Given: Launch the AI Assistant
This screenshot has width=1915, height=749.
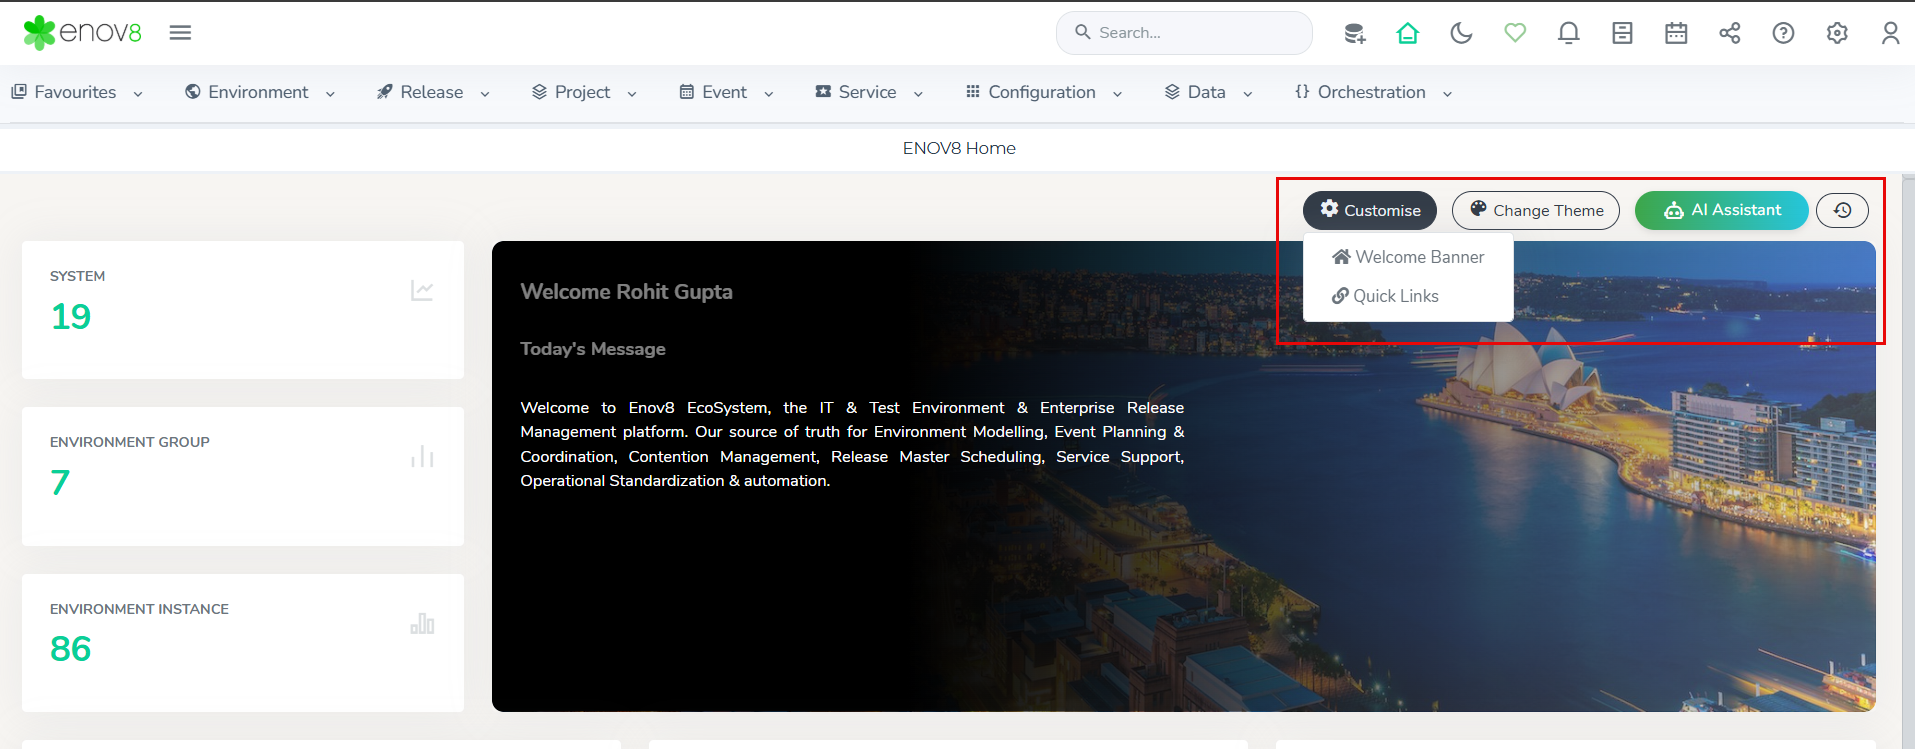Looking at the screenshot, I should point(1722,210).
